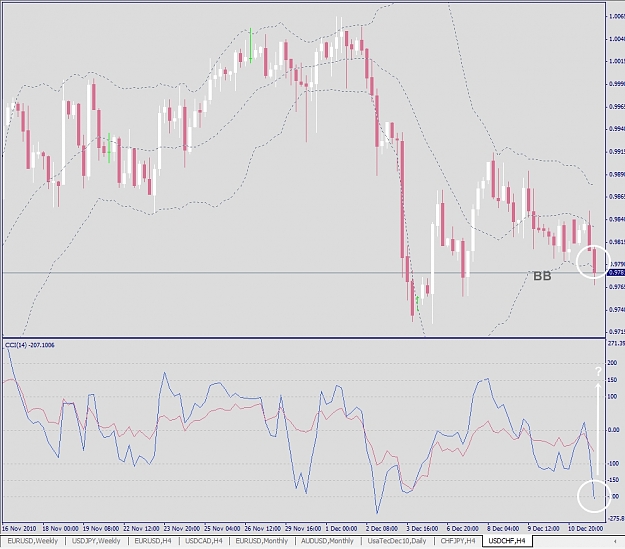Click the 16 Nov 2010 date label
Screen dimensions: 625x549
pyautogui.click(x=19, y=528)
